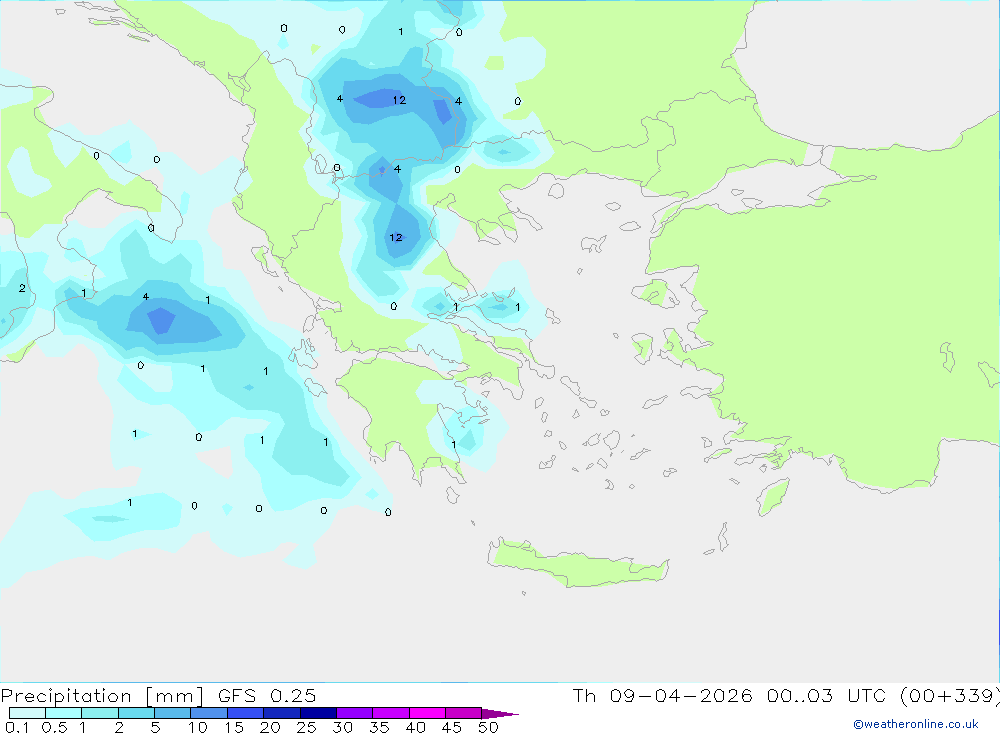Click the '50' label on the legend scale

click(x=488, y=727)
